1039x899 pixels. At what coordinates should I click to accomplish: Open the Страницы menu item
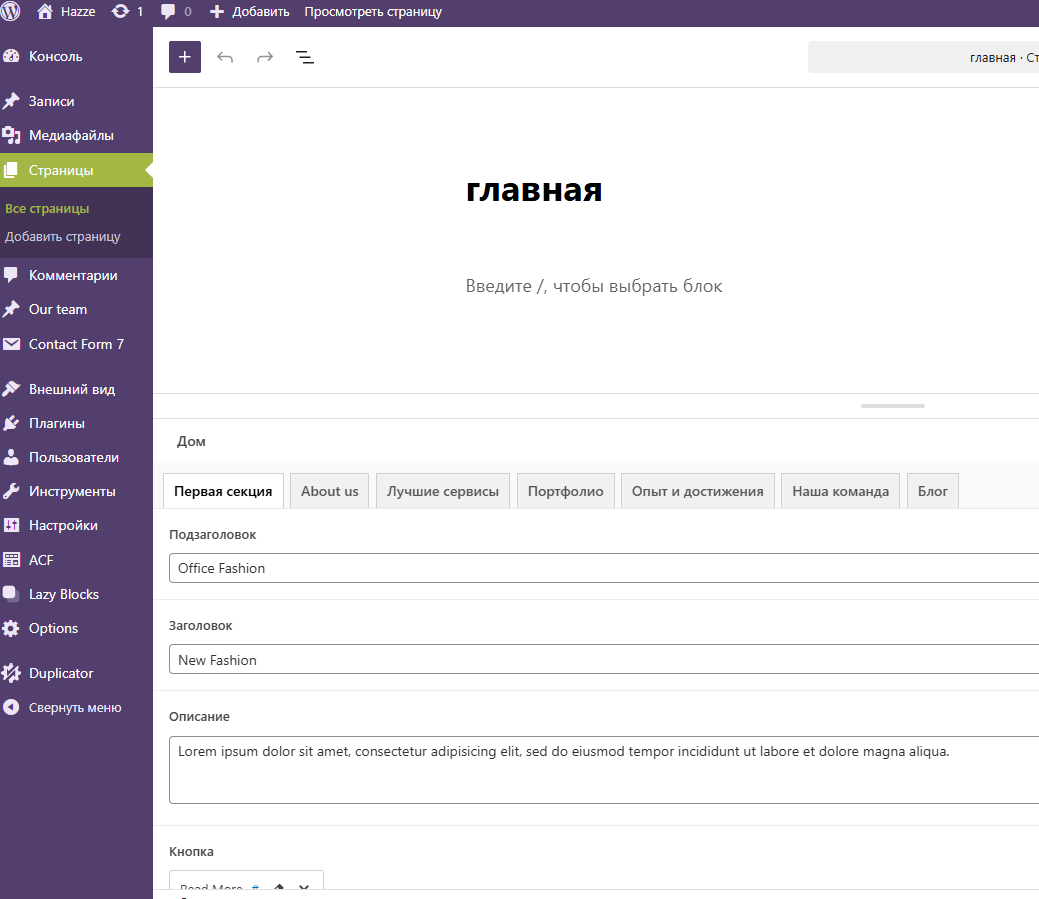[76, 170]
